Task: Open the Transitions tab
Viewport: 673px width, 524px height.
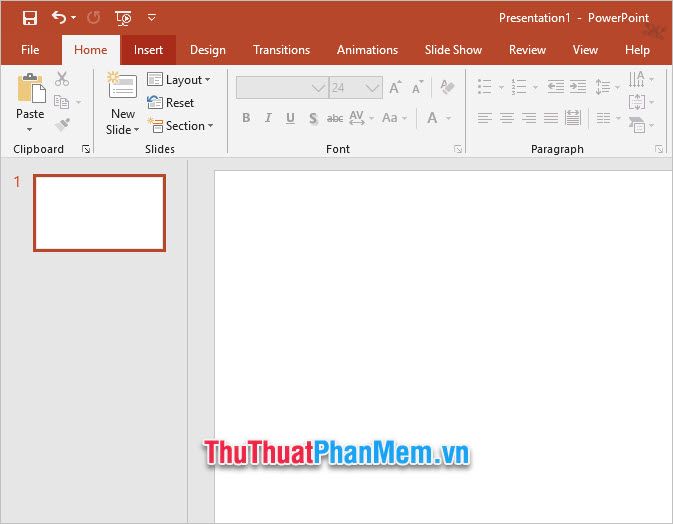Action: point(281,50)
